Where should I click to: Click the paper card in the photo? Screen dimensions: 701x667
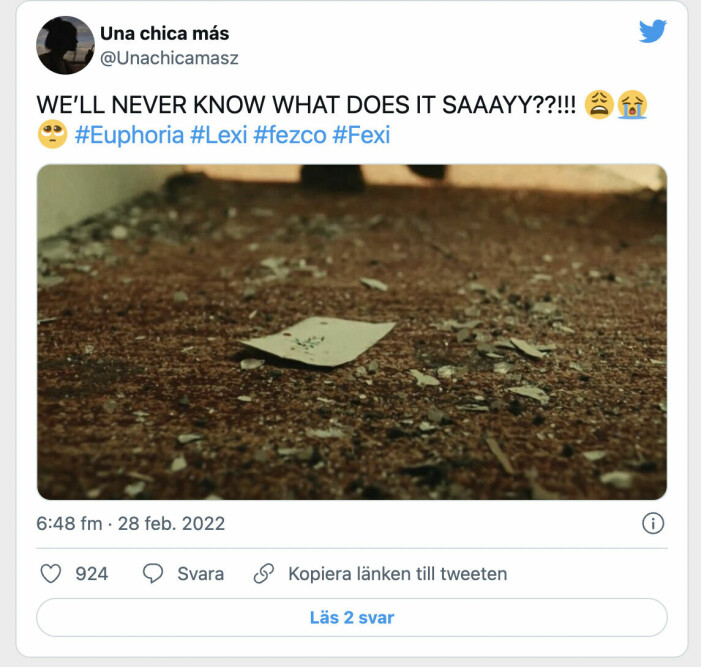coord(319,341)
